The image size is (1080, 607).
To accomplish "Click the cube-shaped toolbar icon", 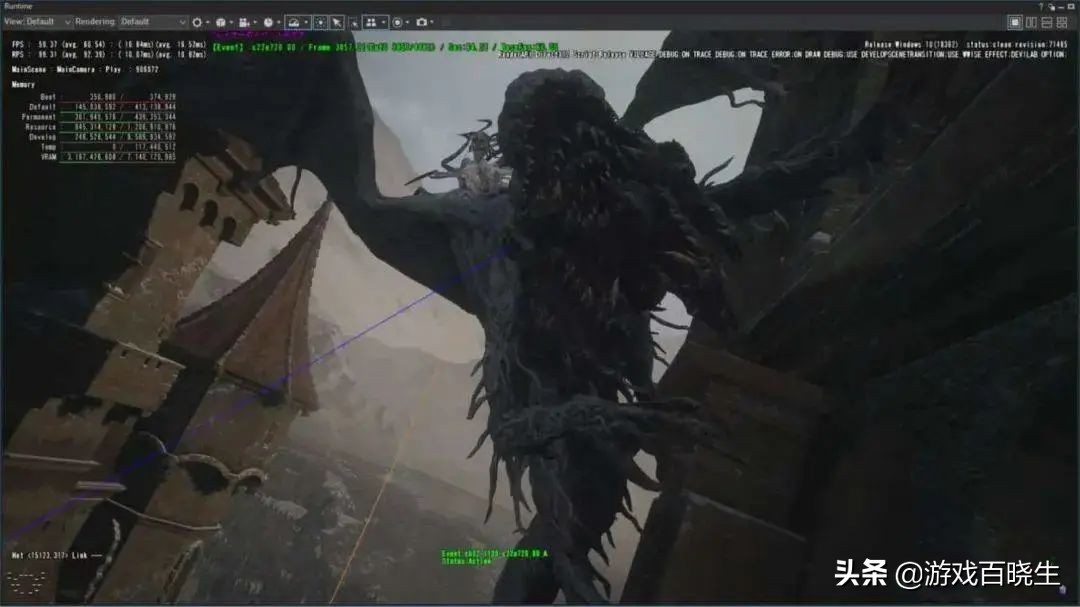I will (x=220, y=22).
